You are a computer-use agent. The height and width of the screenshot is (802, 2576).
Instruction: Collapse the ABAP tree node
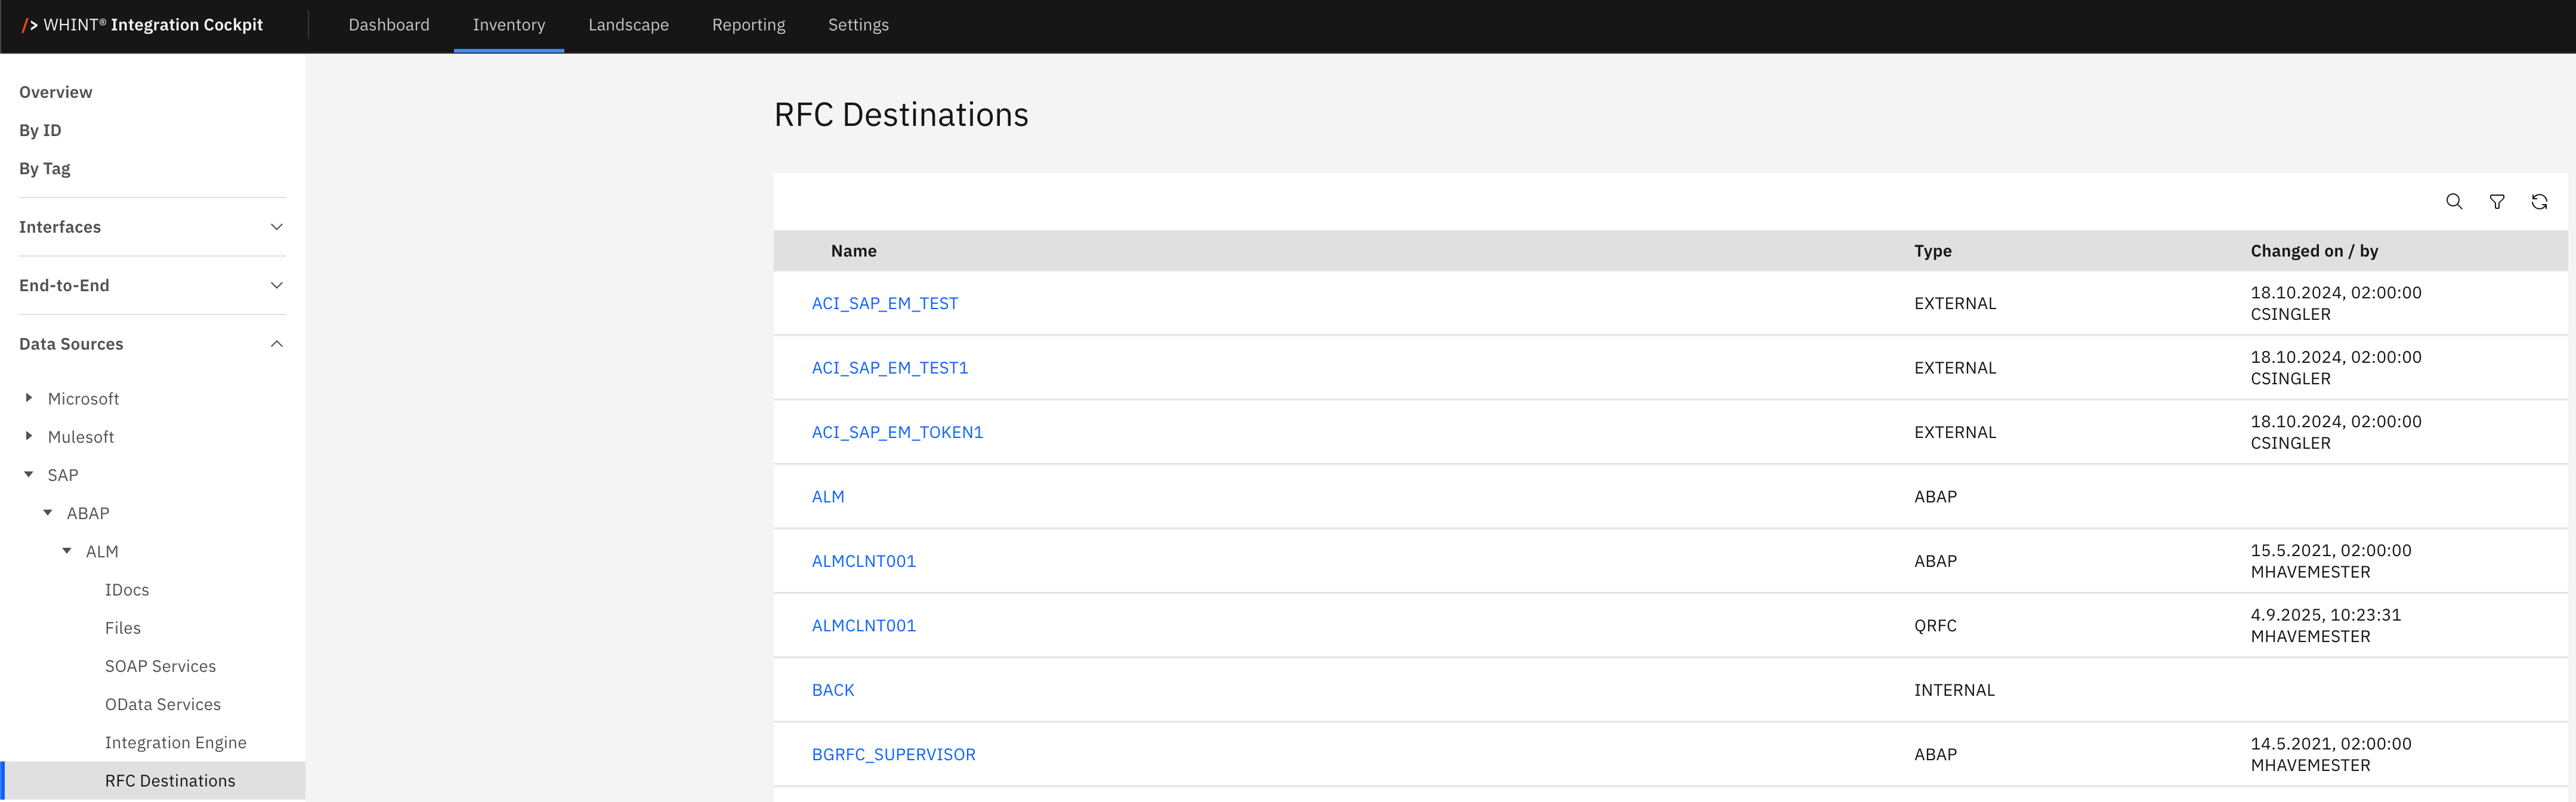(48, 513)
